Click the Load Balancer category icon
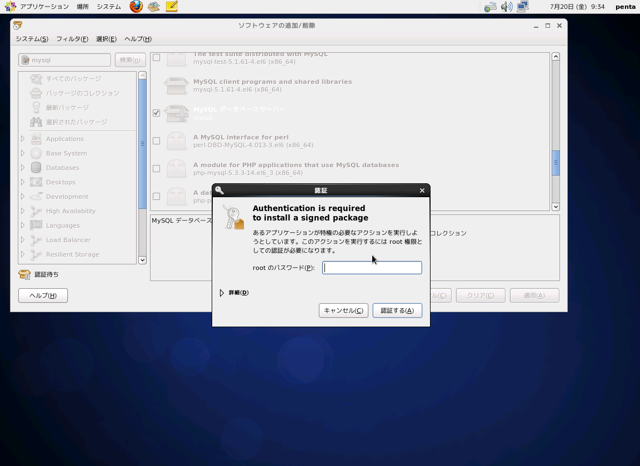 [36, 240]
